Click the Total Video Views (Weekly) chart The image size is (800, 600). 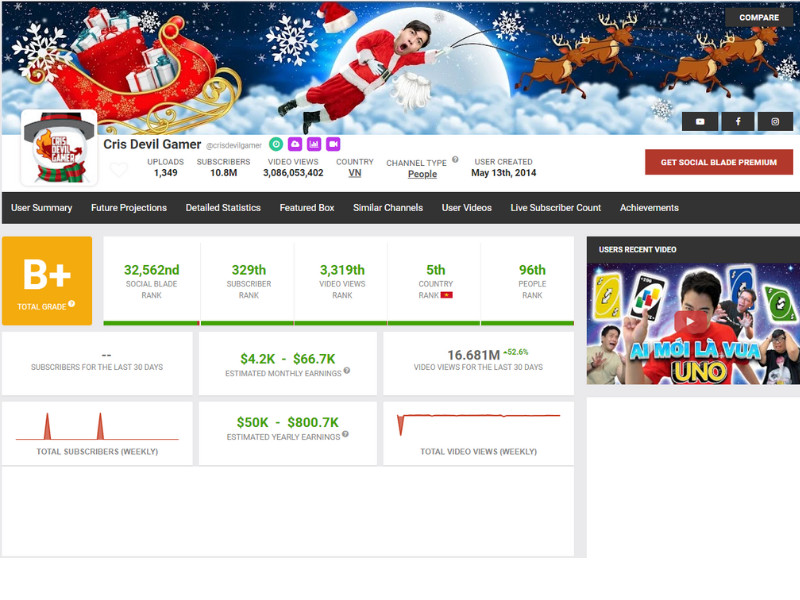(x=479, y=424)
